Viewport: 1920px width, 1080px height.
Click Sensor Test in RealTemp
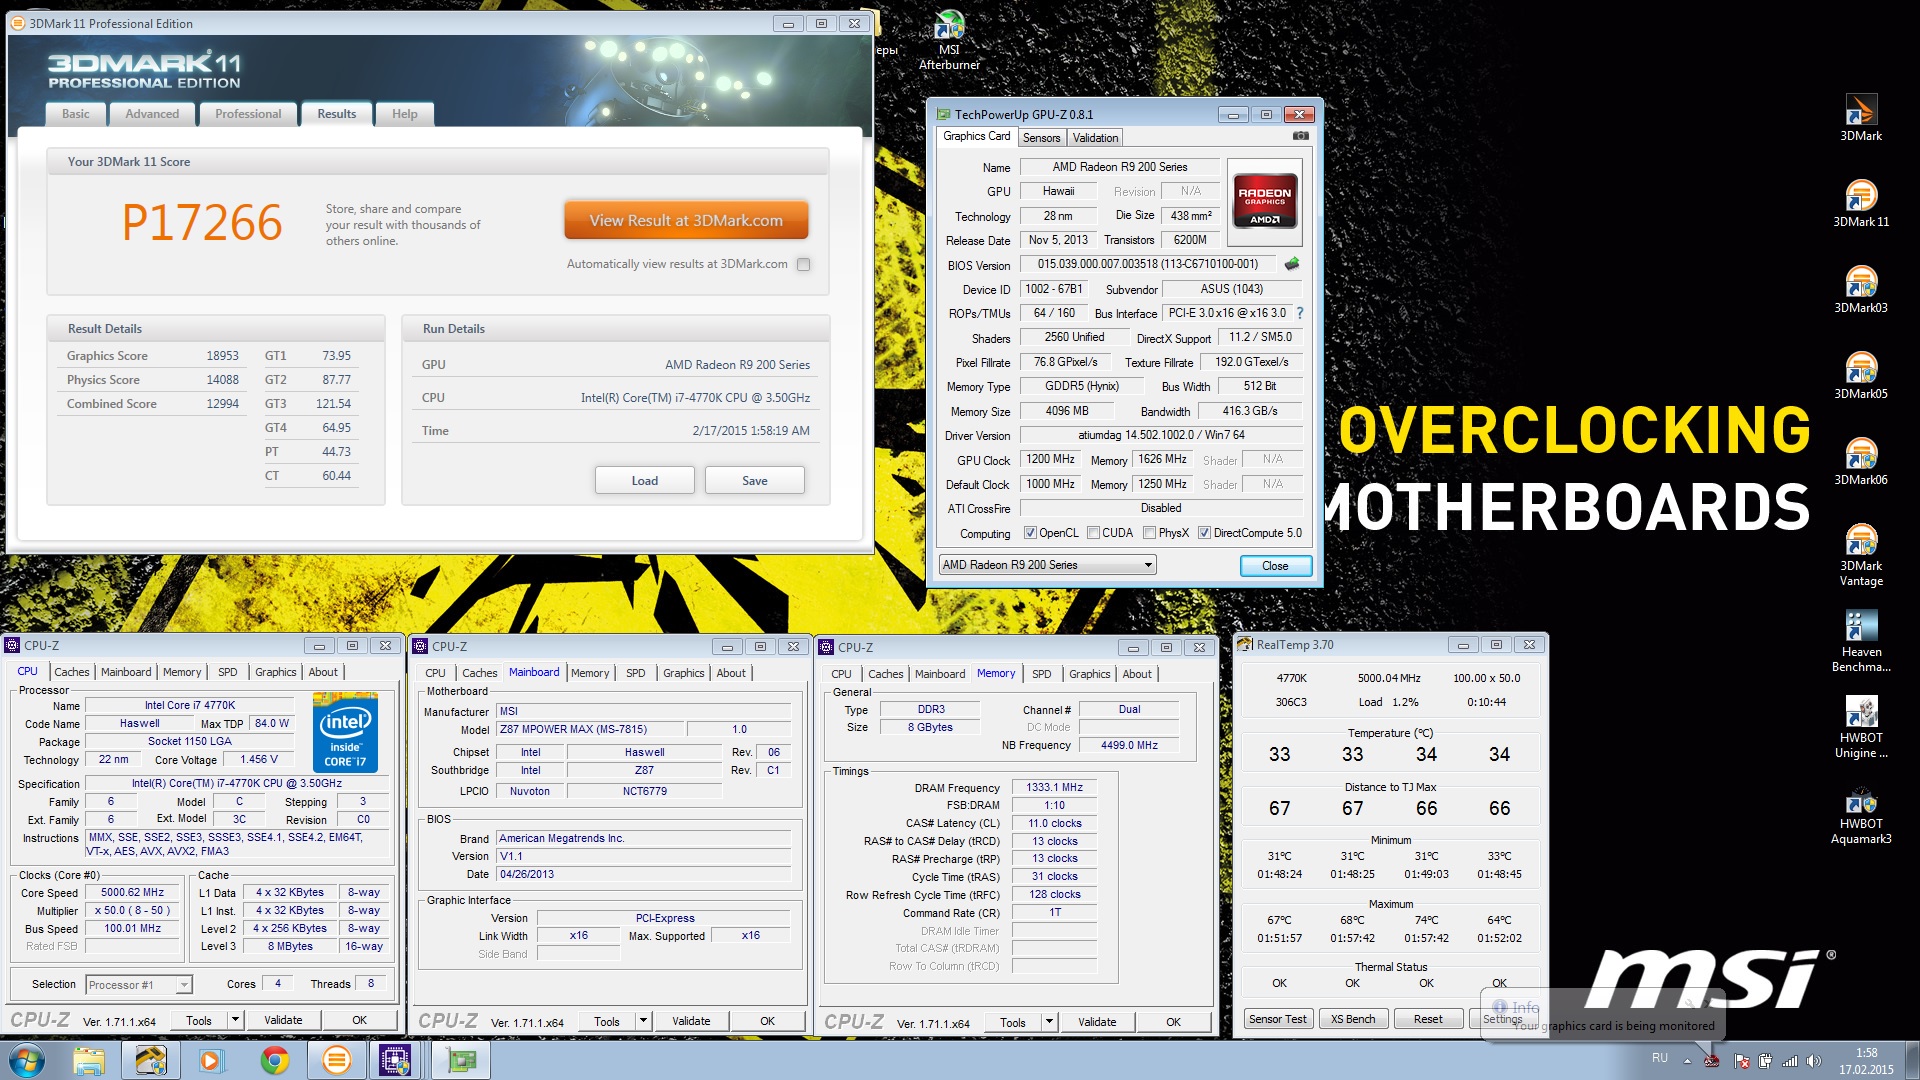(1277, 1019)
